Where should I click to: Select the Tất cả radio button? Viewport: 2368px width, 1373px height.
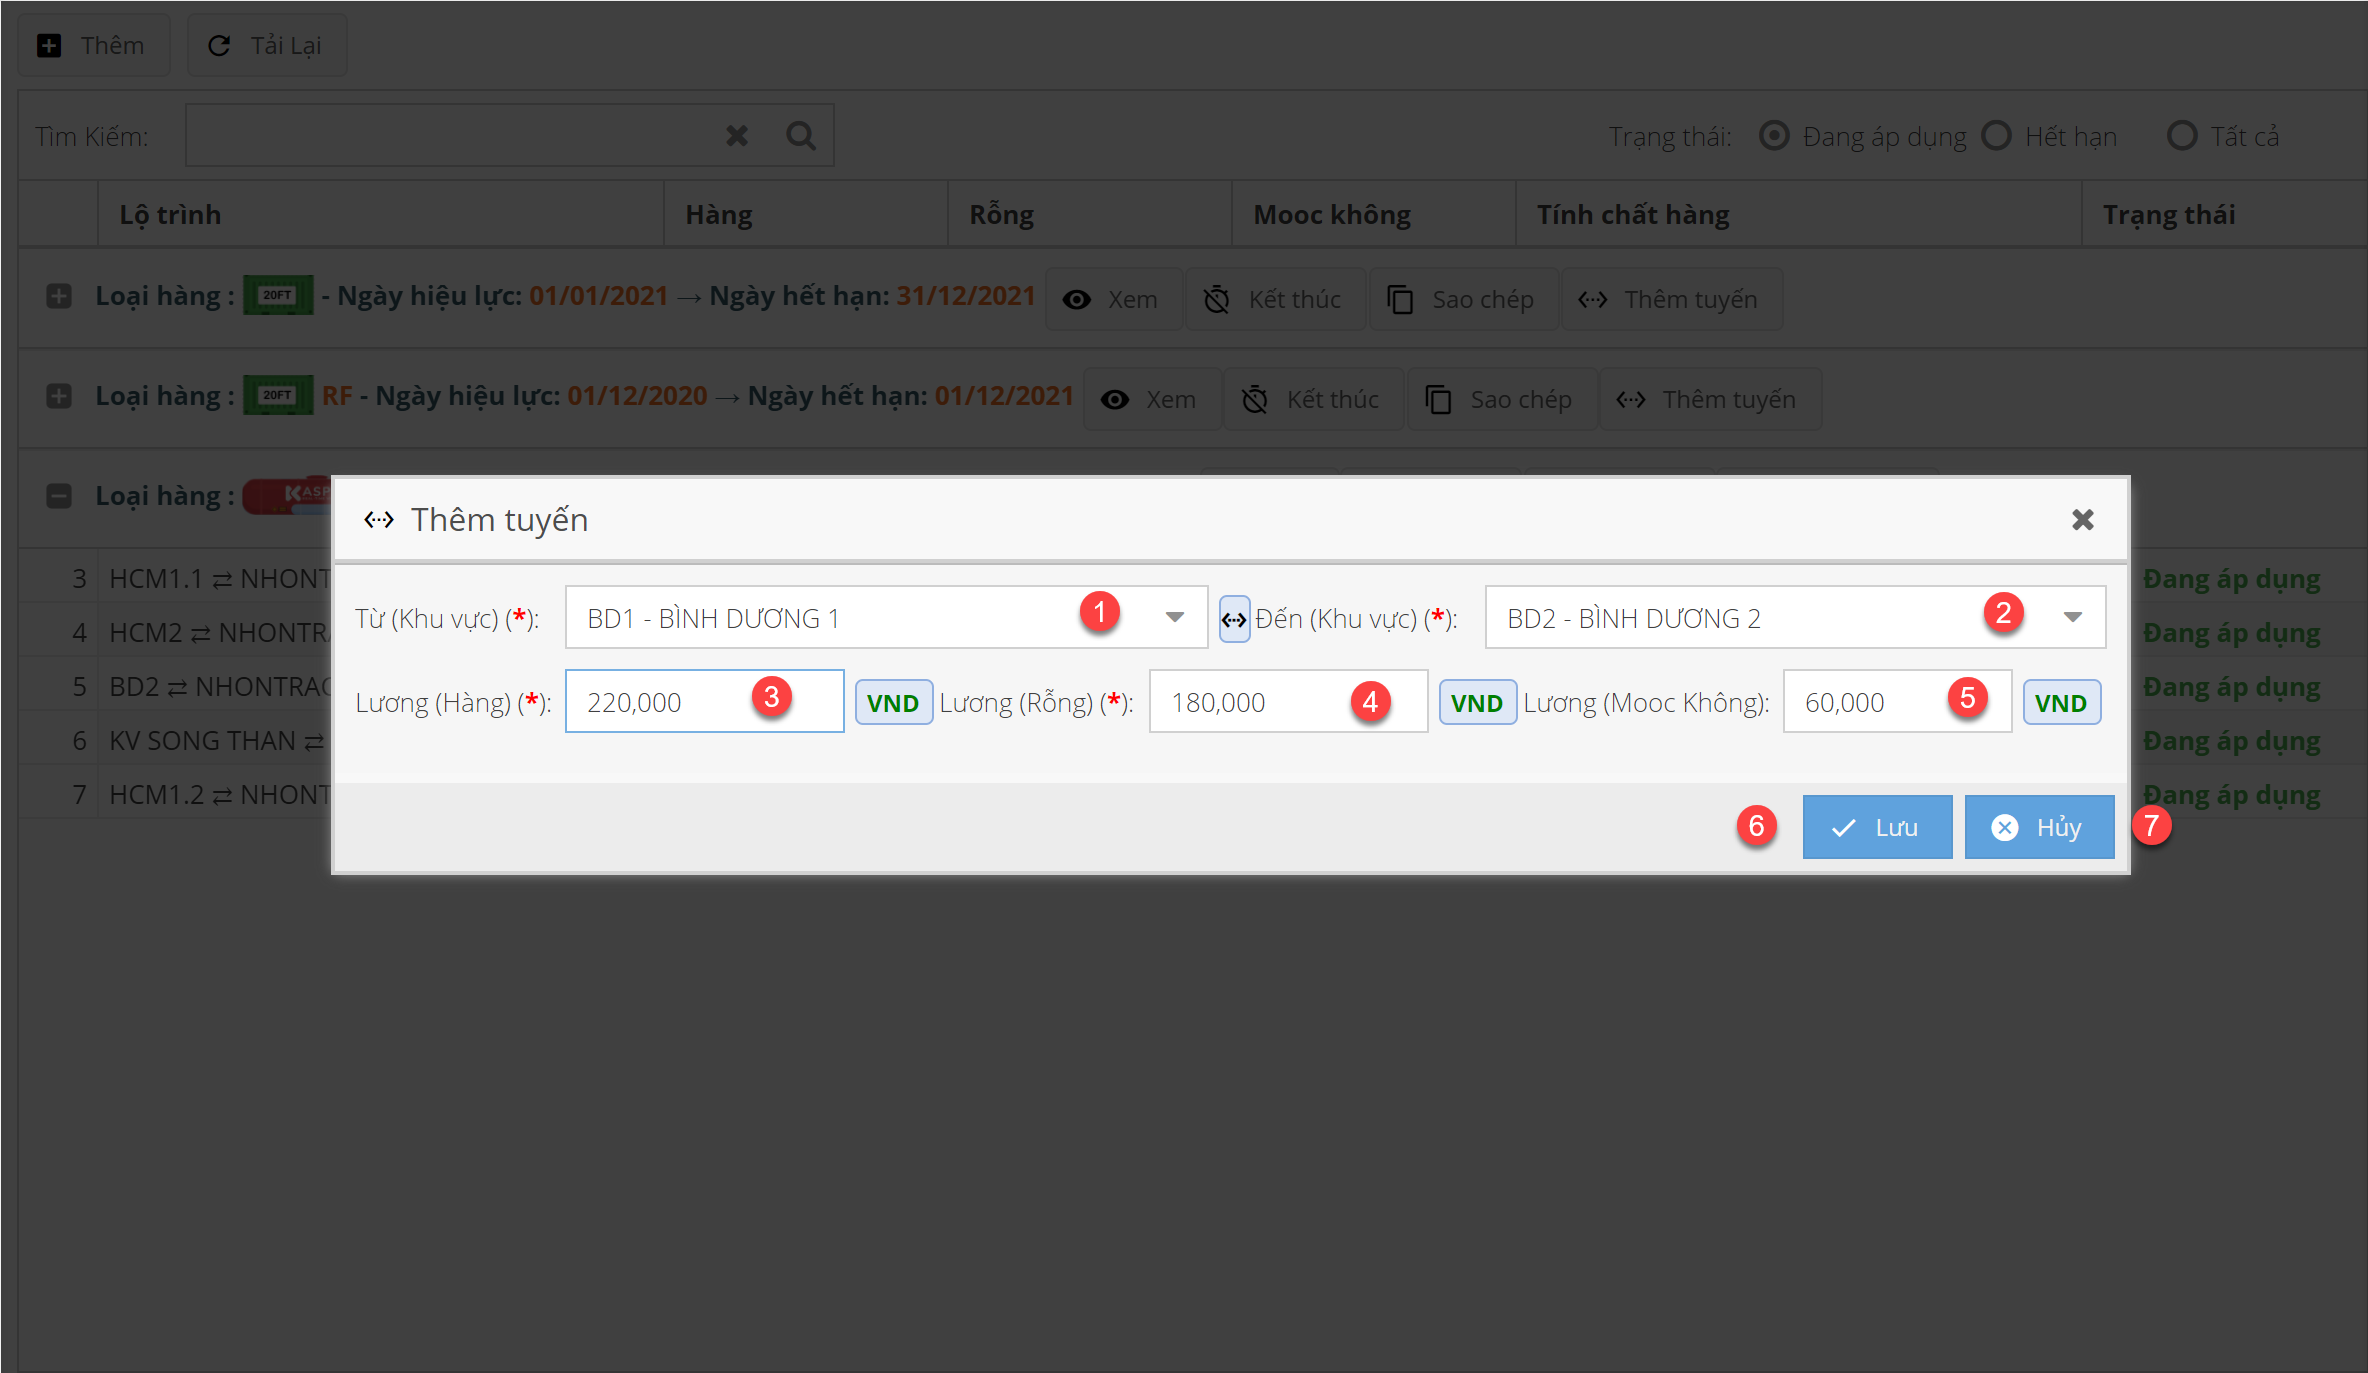[2182, 136]
